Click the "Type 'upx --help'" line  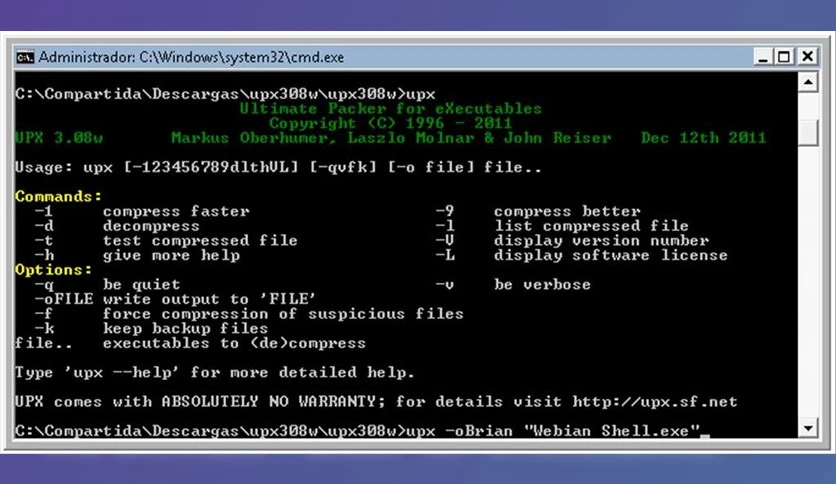(x=215, y=373)
